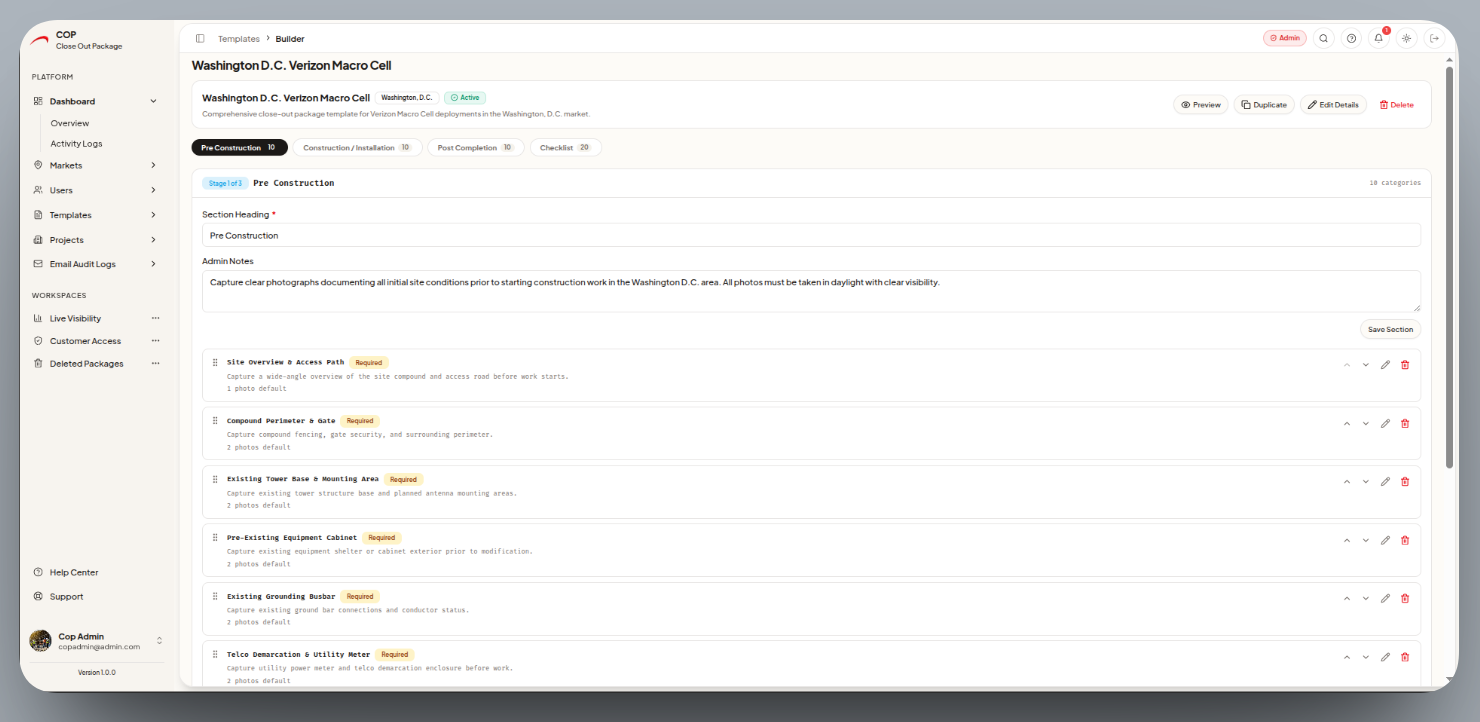The width and height of the screenshot is (1480, 722).
Task: Switch to Construction / Installation tab
Action: click(357, 148)
